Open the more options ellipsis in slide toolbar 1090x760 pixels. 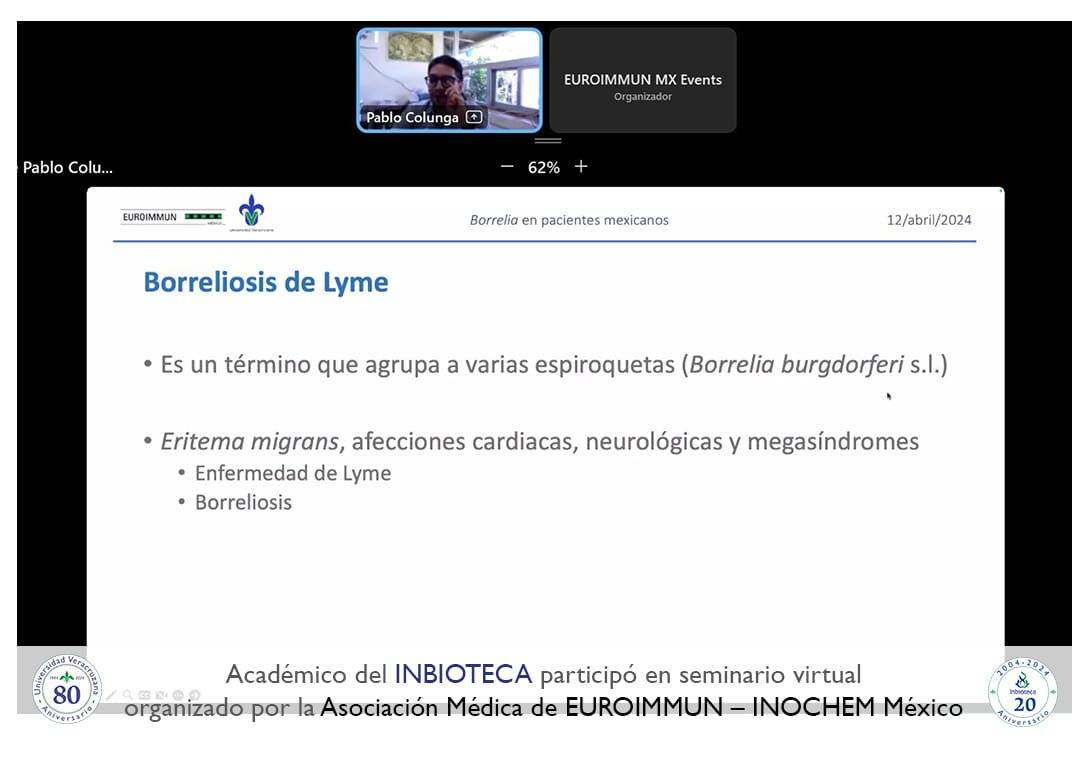[178, 695]
